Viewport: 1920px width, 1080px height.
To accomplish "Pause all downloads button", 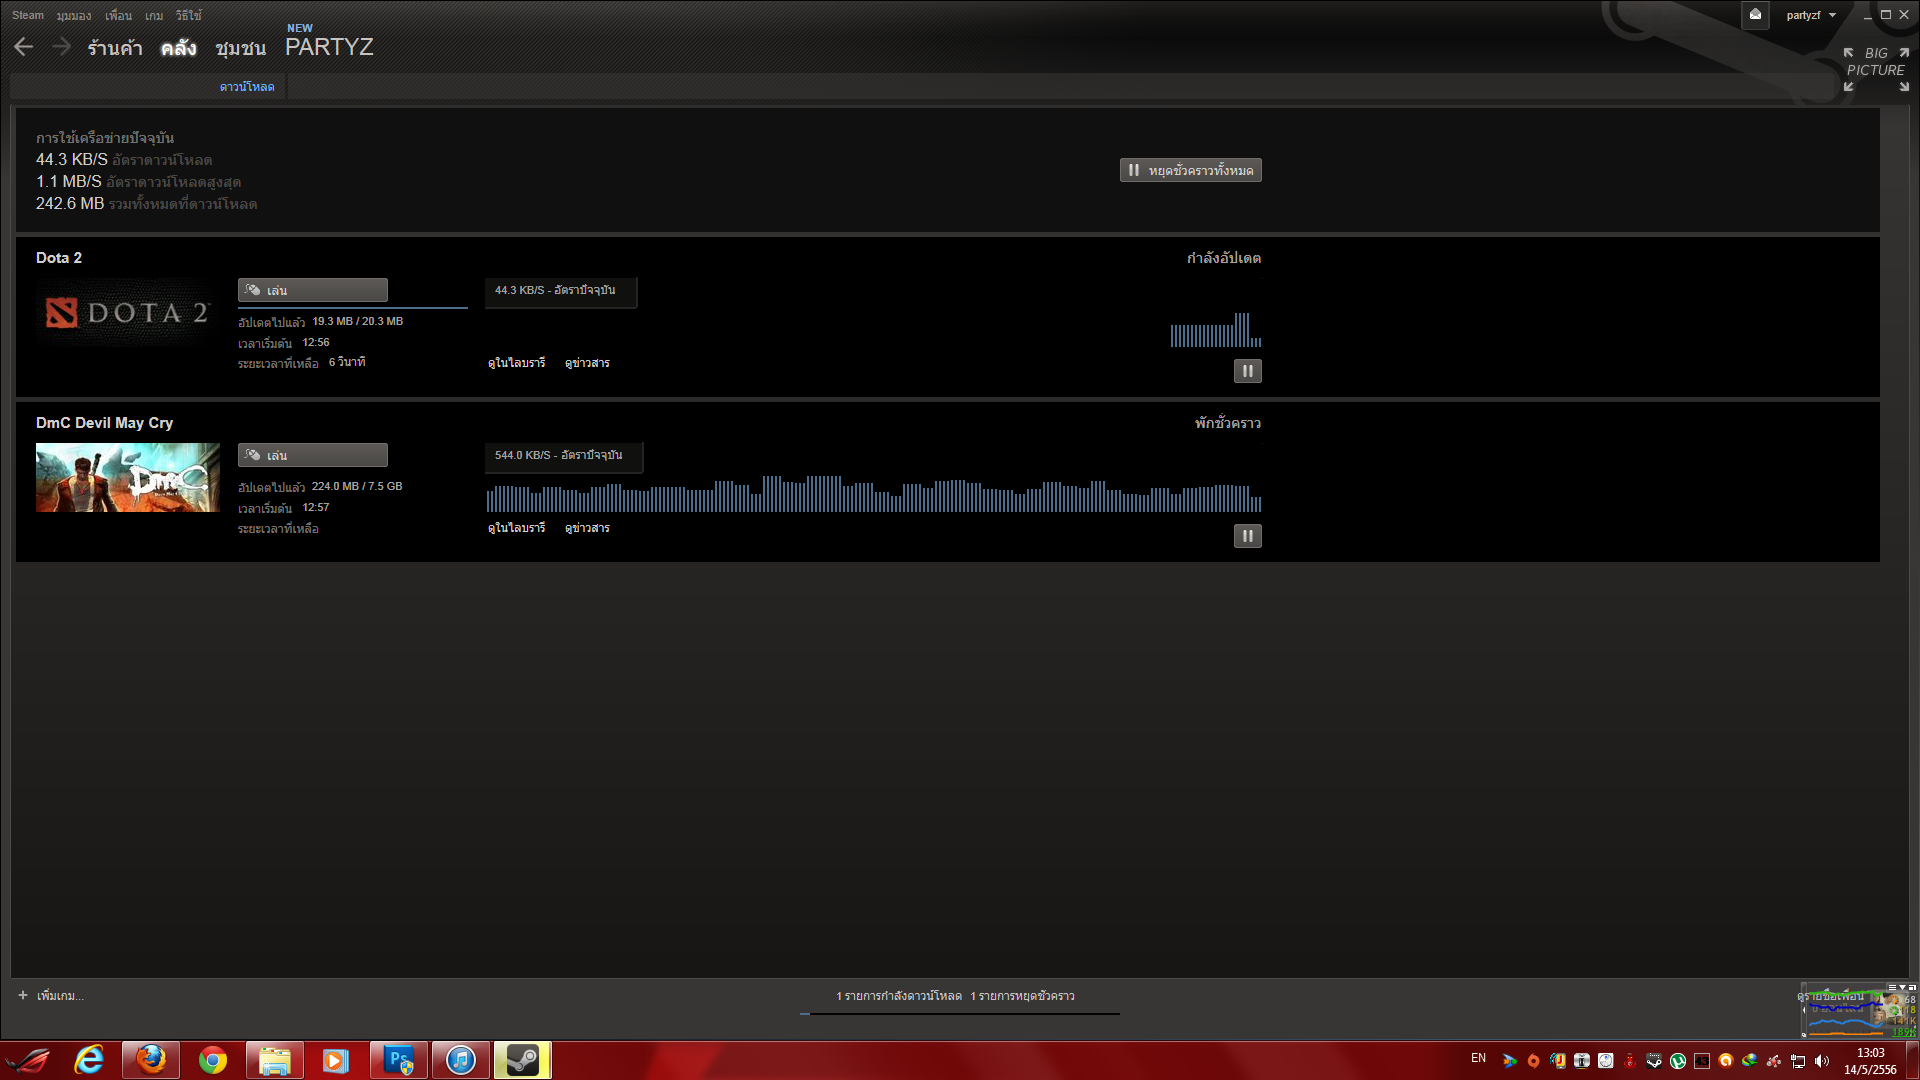I will (1190, 170).
